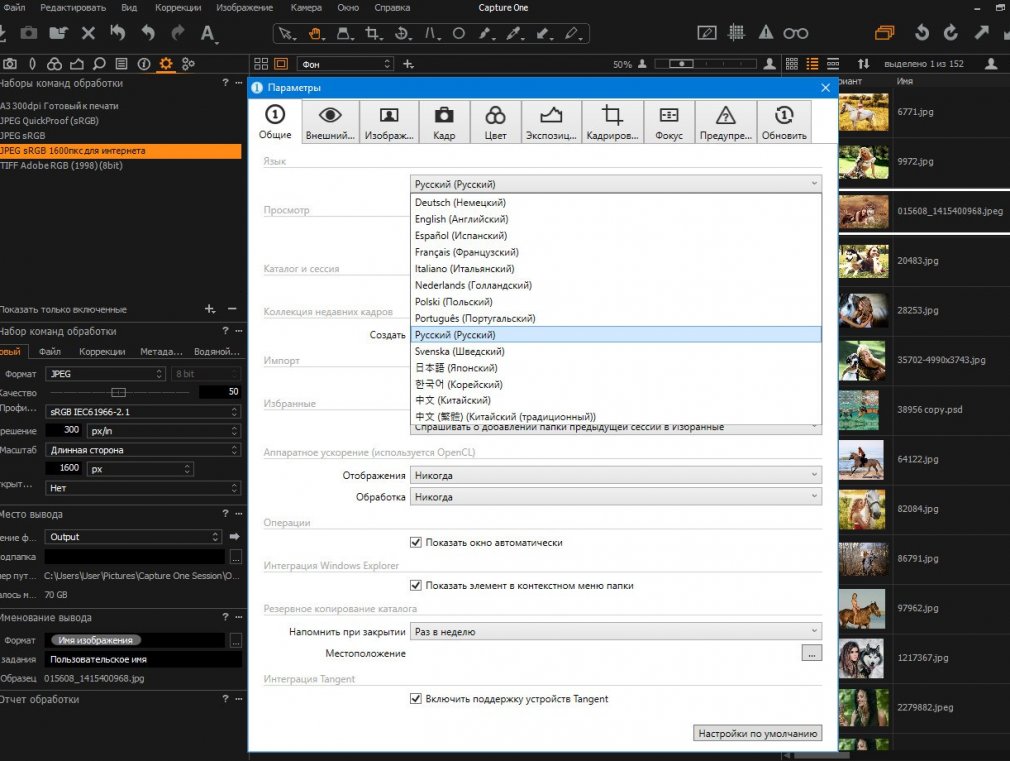
Task: Uncheck 'Показать элемент в контекстном меню папки'
Action: pyautogui.click(x=416, y=586)
